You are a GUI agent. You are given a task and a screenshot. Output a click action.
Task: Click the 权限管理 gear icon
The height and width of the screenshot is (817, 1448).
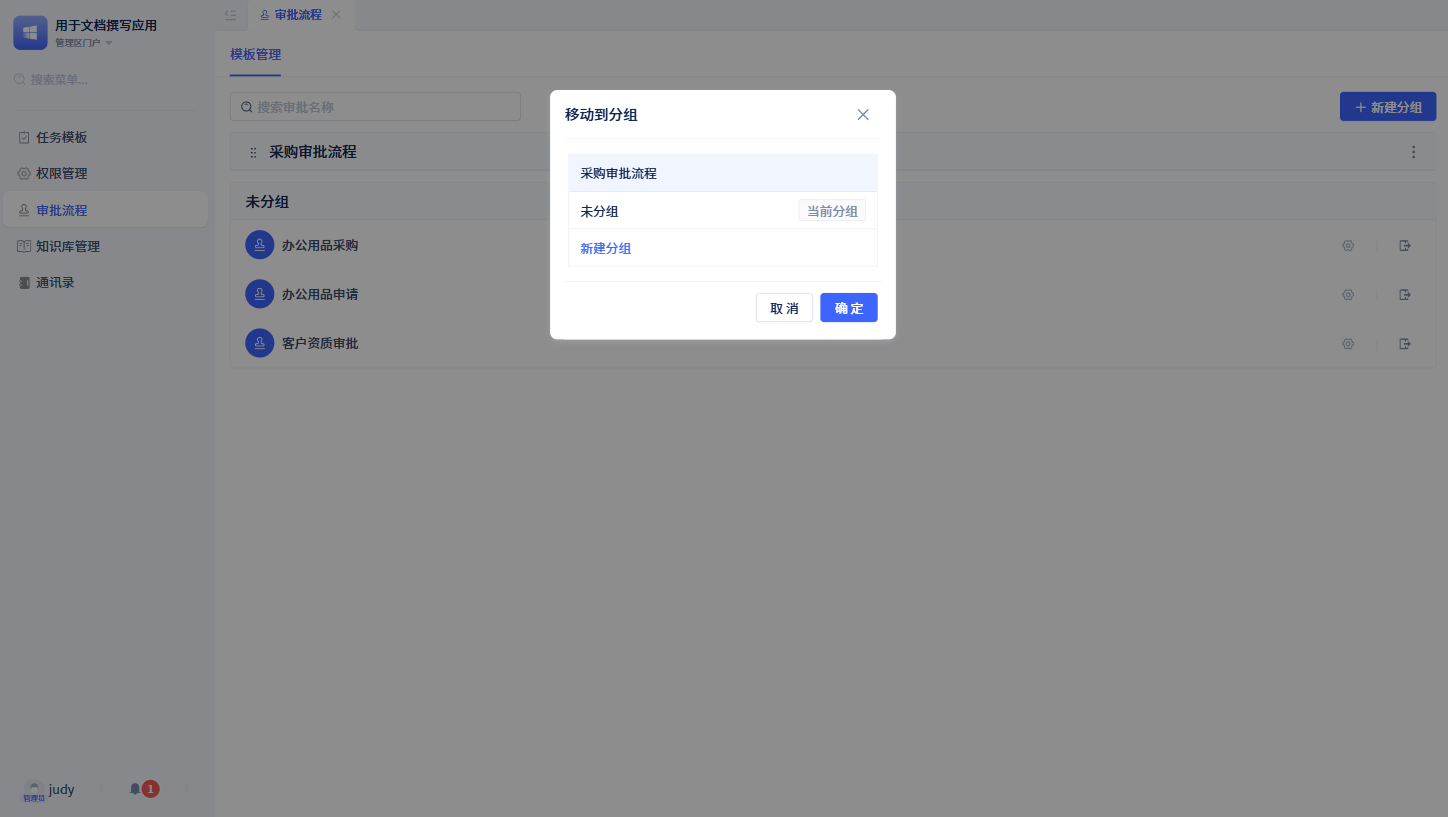pos(24,173)
